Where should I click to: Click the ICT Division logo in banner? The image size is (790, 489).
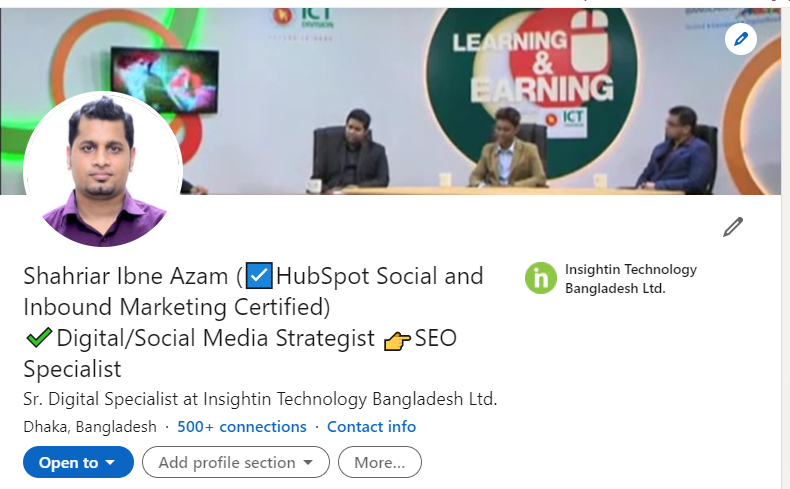[x=304, y=18]
